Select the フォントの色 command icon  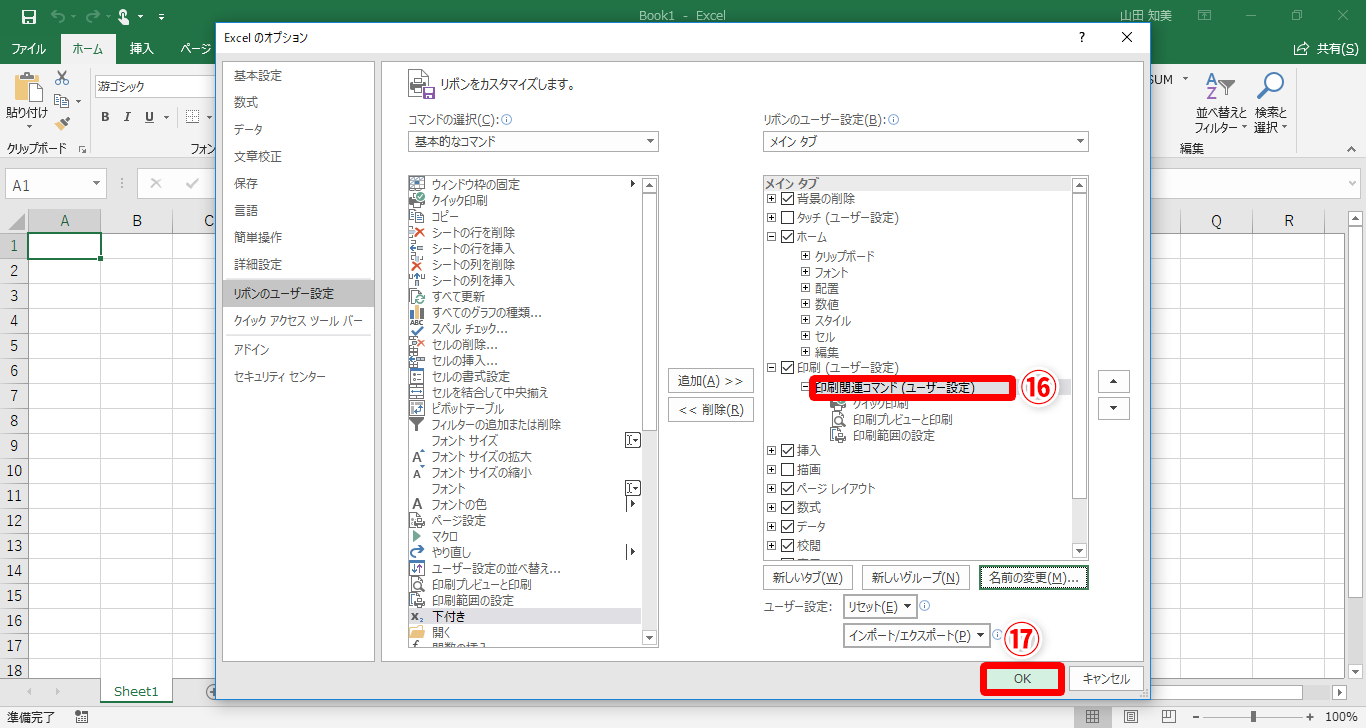(x=417, y=504)
